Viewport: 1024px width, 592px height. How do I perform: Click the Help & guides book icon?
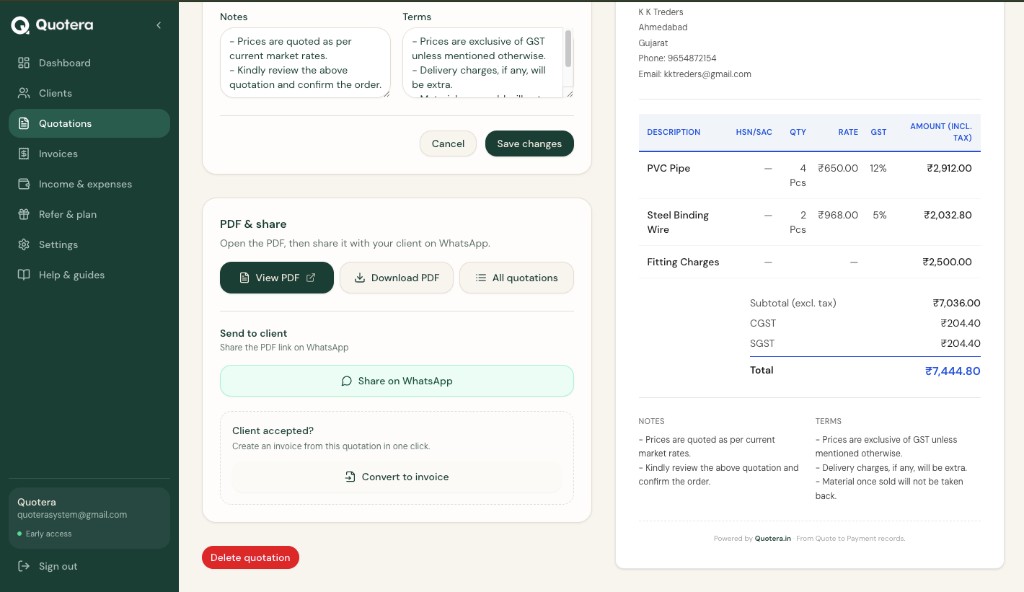(24, 275)
